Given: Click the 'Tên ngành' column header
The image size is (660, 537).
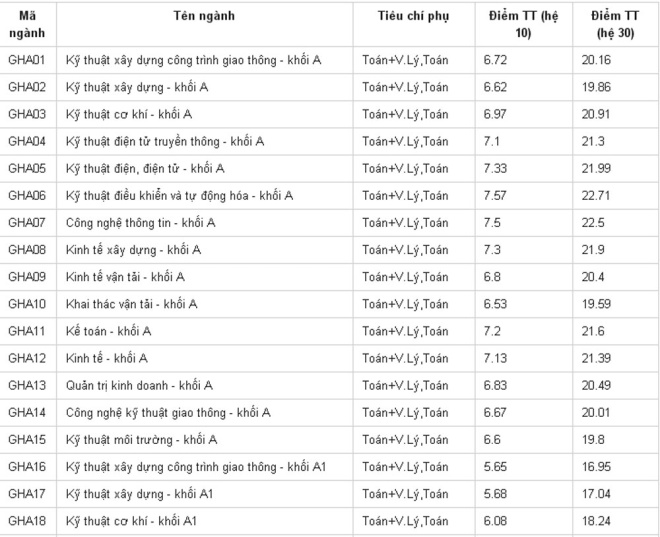Looking at the screenshot, I should click(204, 16).
